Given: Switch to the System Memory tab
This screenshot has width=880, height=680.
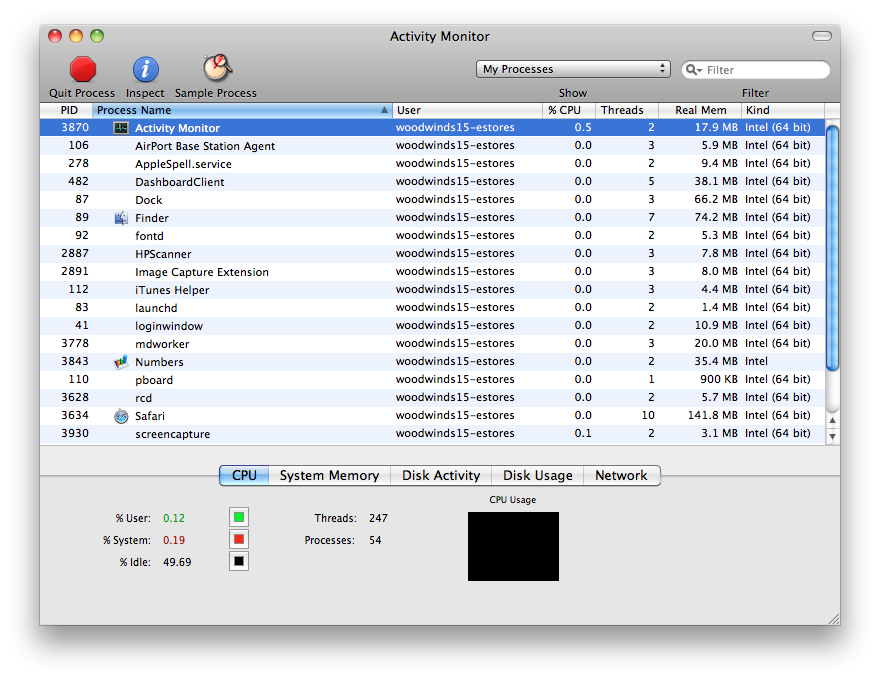Looking at the screenshot, I should click(329, 475).
